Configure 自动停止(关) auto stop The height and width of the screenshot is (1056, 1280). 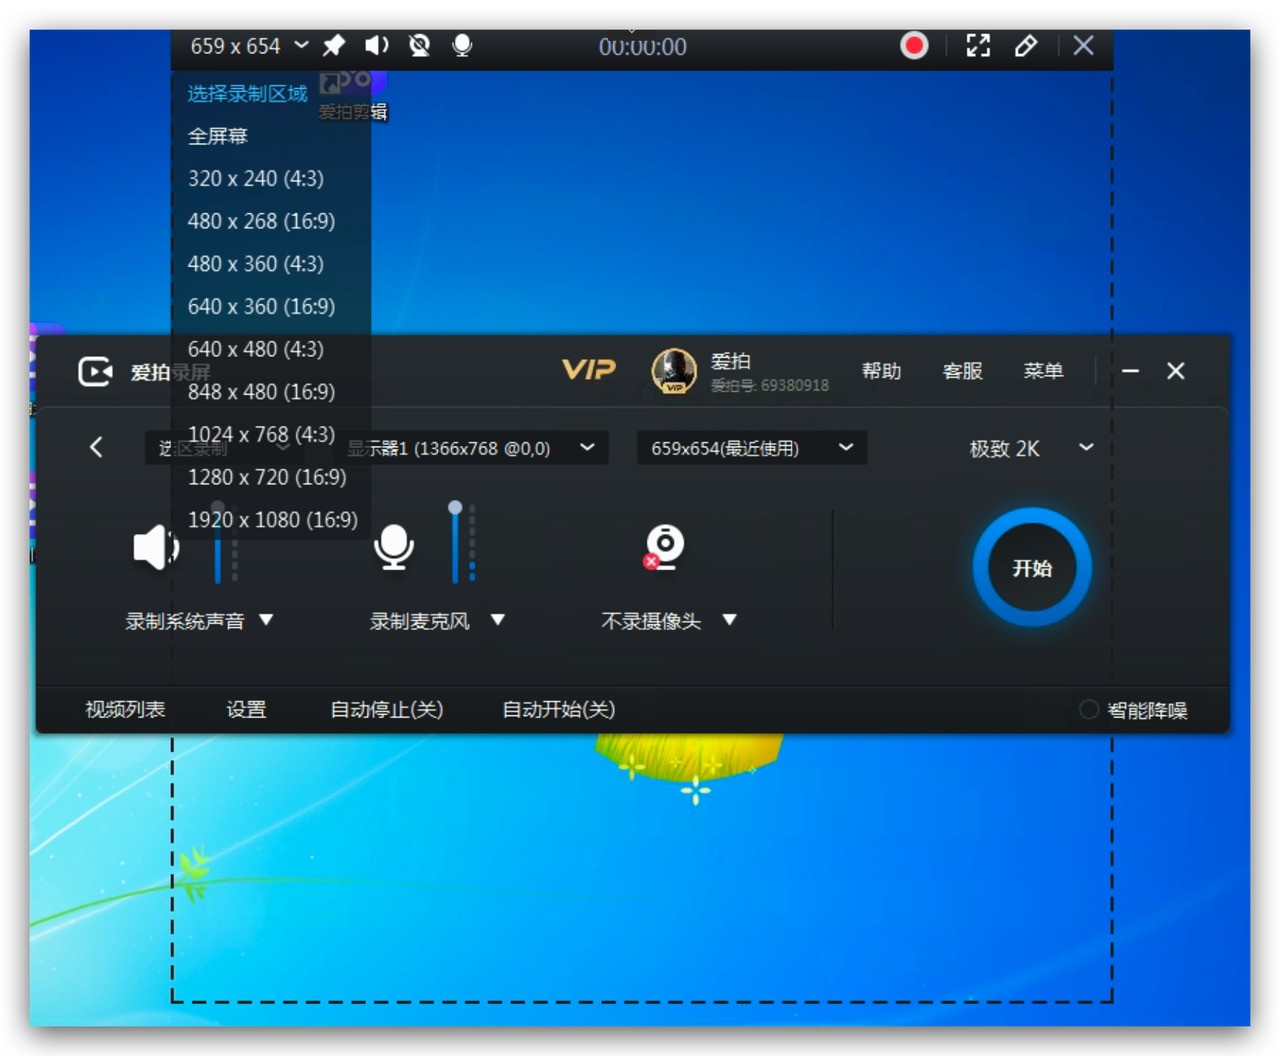pyautogui.click(x=387, y=710)
